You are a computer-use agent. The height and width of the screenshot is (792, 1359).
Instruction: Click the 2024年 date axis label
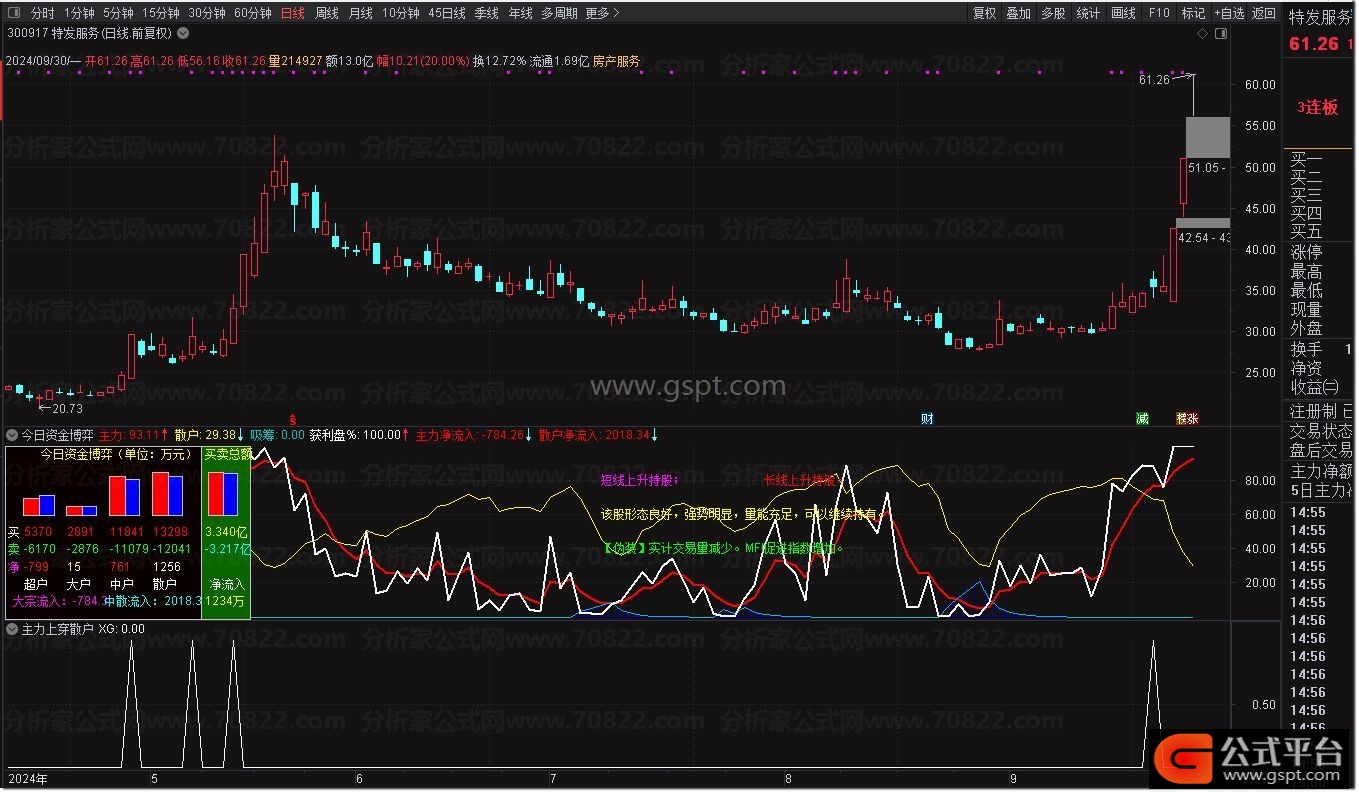(27, 777)
